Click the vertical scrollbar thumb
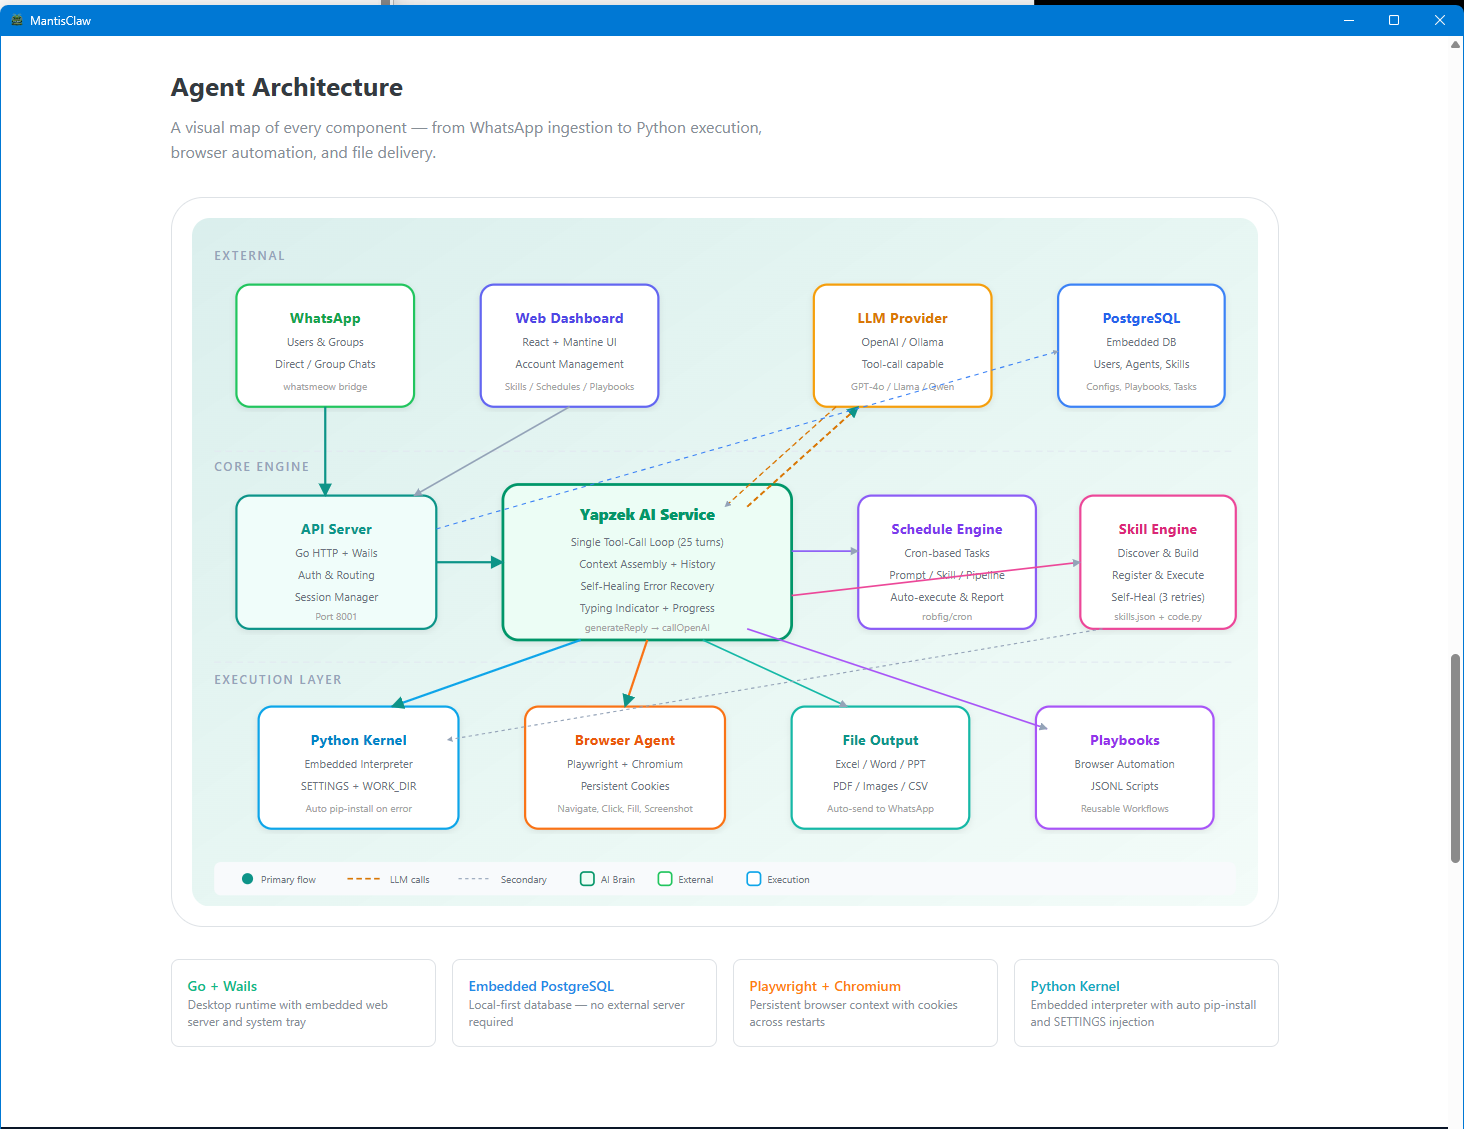This screenshot has height=1129, width=1464. tap(1455, 758)
